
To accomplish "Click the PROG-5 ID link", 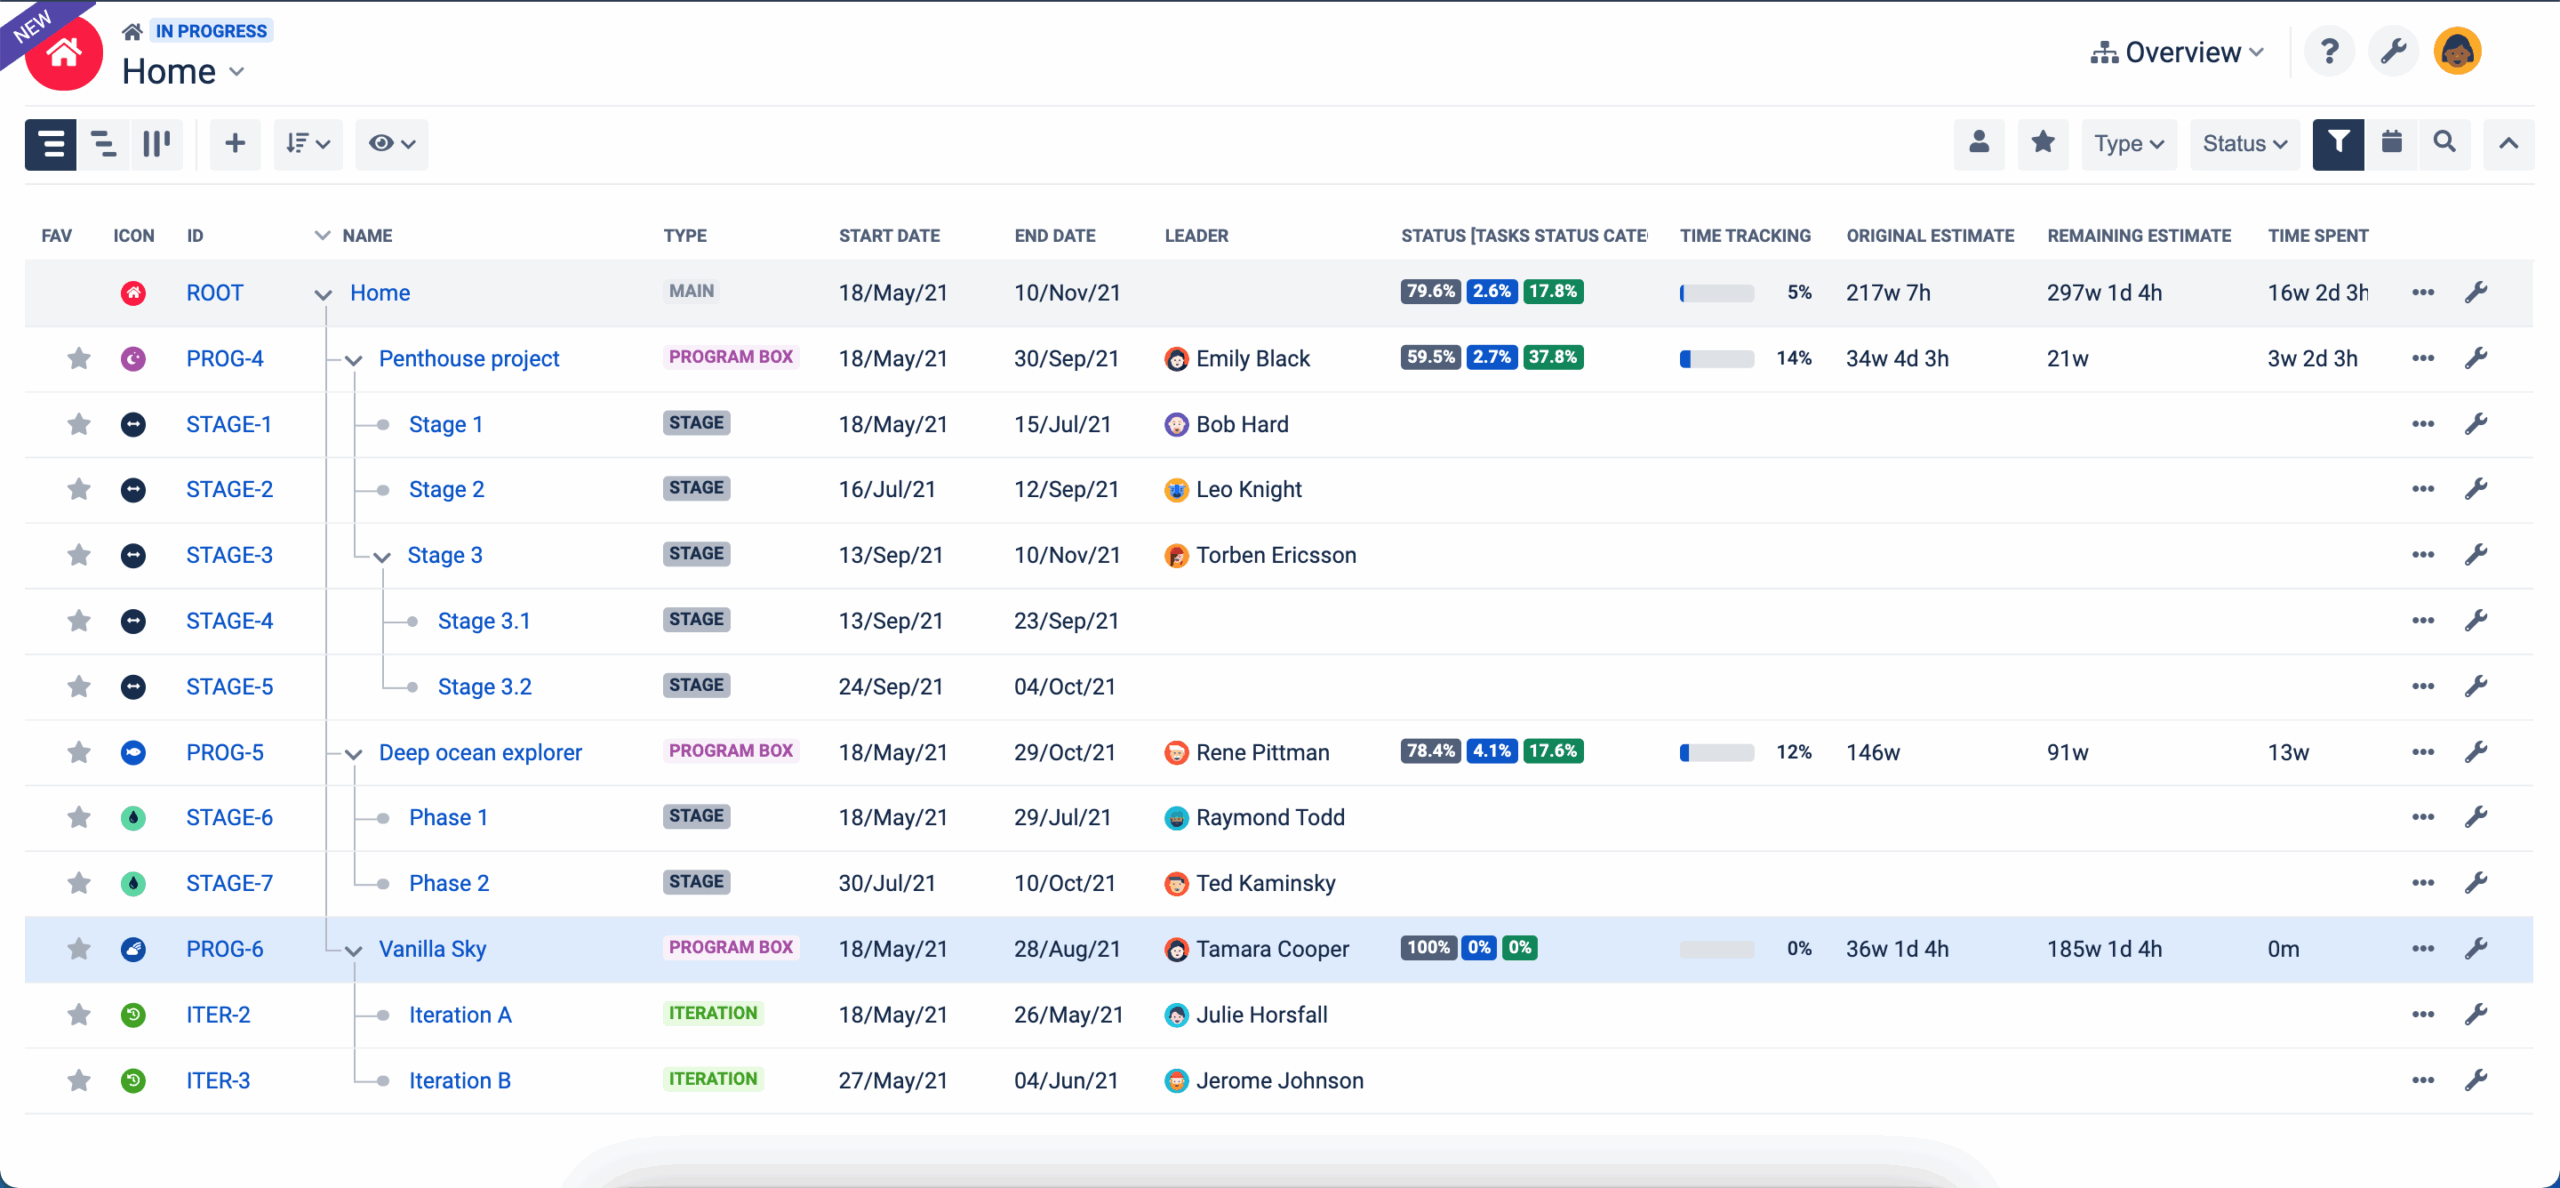I will [x=224, y=752].
